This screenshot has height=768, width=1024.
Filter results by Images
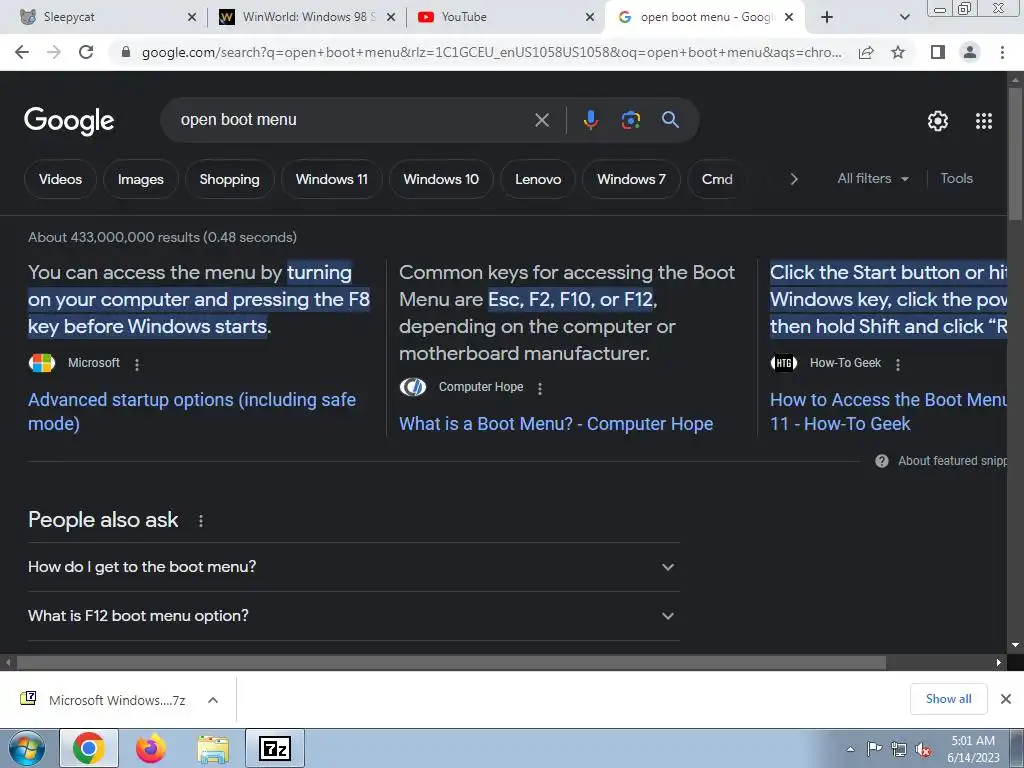[140, 179]
